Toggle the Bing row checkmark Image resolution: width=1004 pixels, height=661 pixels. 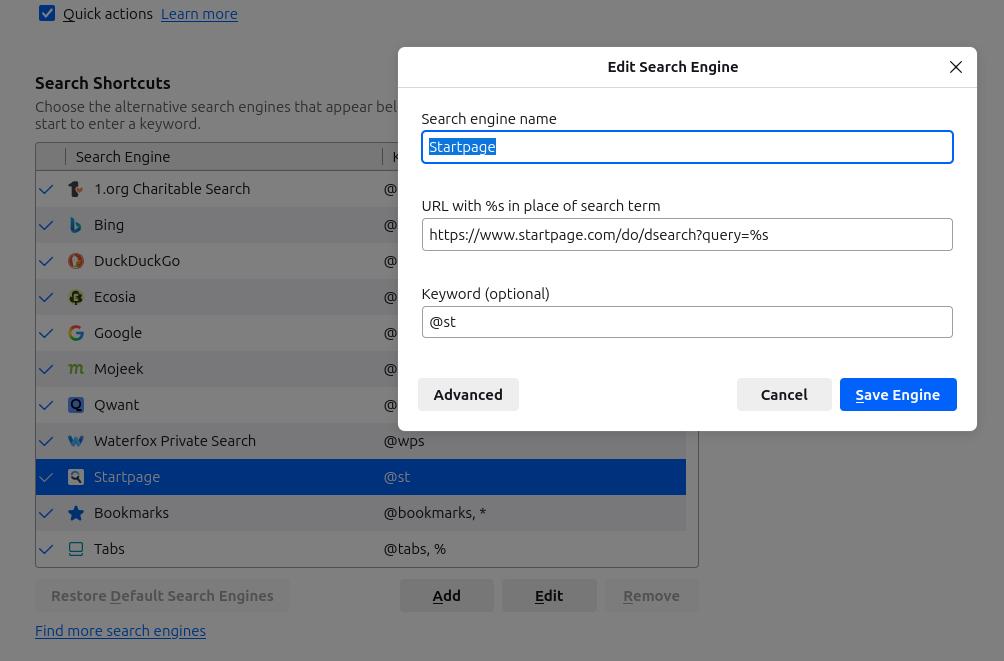pyautogui.click(x=46, y=225)
